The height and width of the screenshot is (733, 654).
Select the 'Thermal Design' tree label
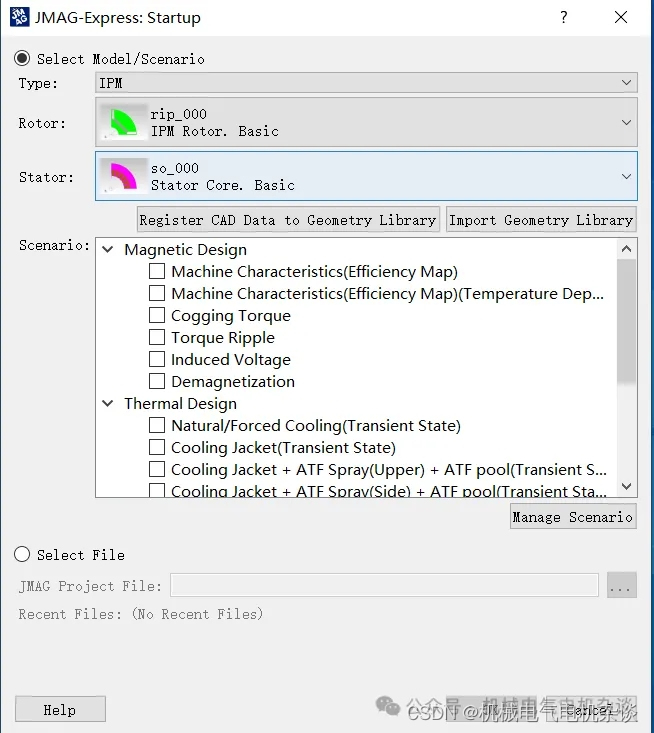[x=180, y=403]
